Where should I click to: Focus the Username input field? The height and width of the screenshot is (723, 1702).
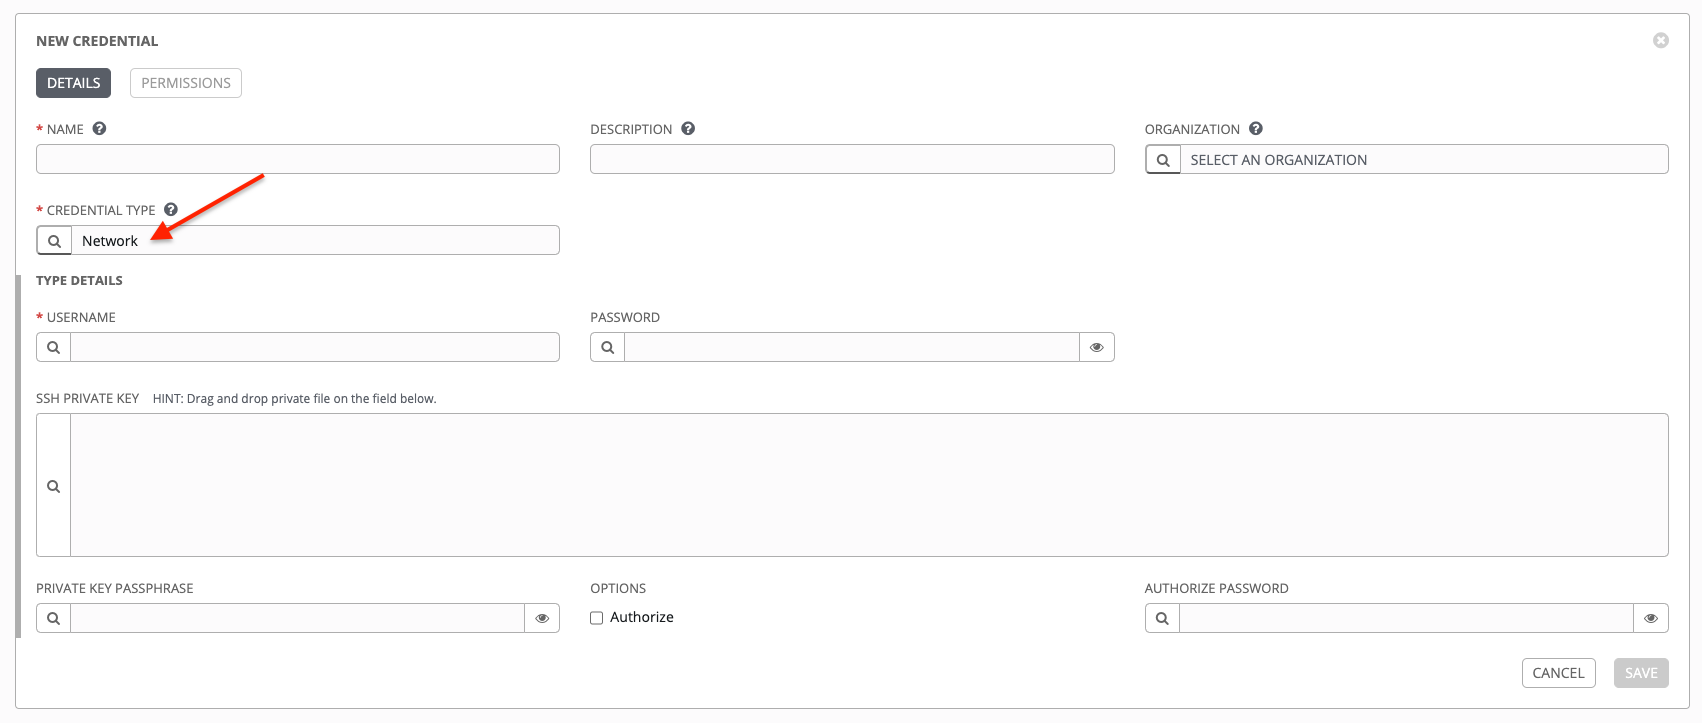coord(315,348)
